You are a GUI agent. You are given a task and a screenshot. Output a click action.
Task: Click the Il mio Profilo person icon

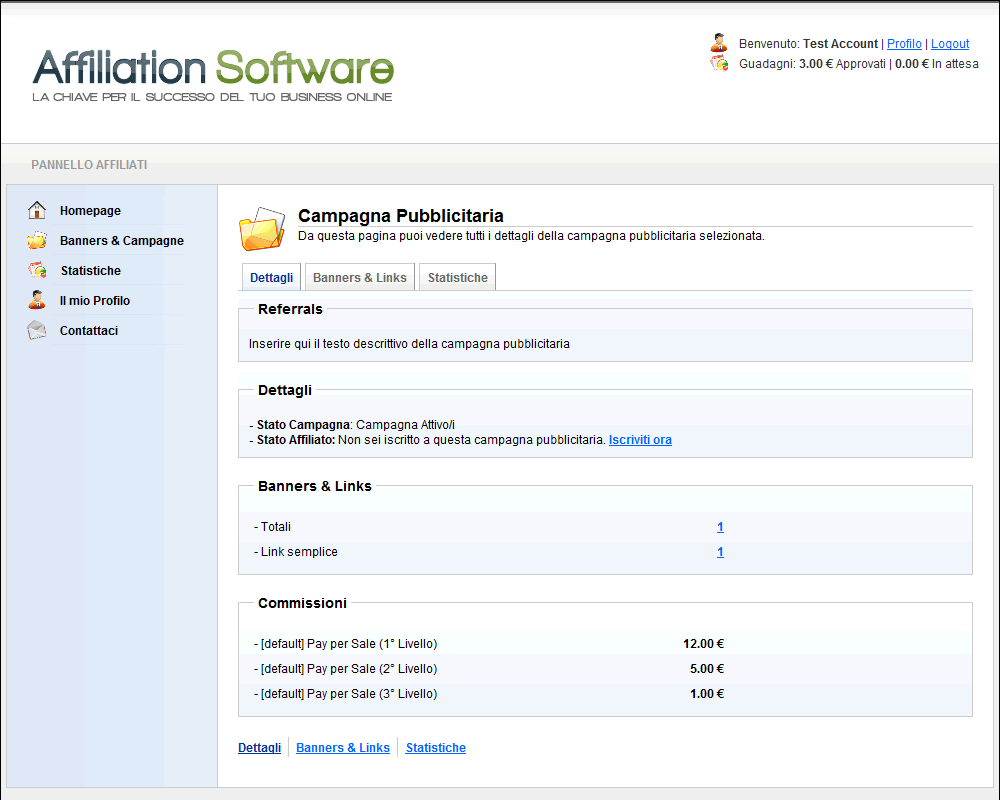(37, 300)
